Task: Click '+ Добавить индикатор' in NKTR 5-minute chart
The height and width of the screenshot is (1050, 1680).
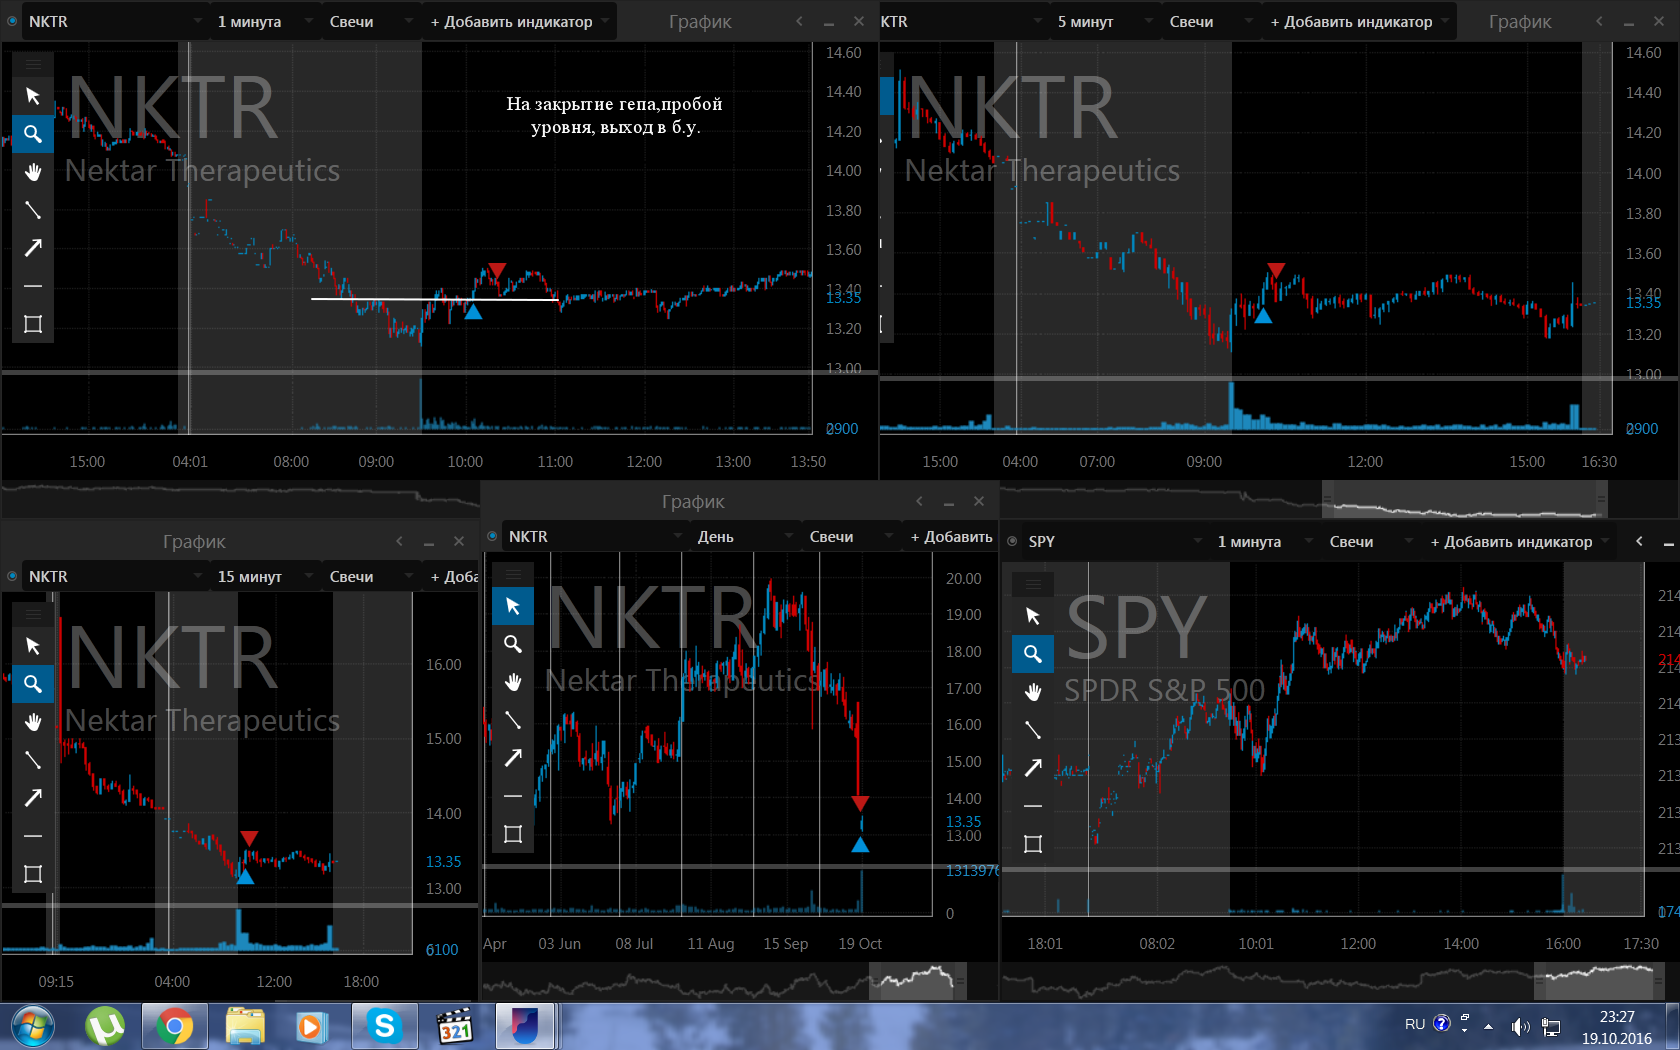Action: (1359, 21)
